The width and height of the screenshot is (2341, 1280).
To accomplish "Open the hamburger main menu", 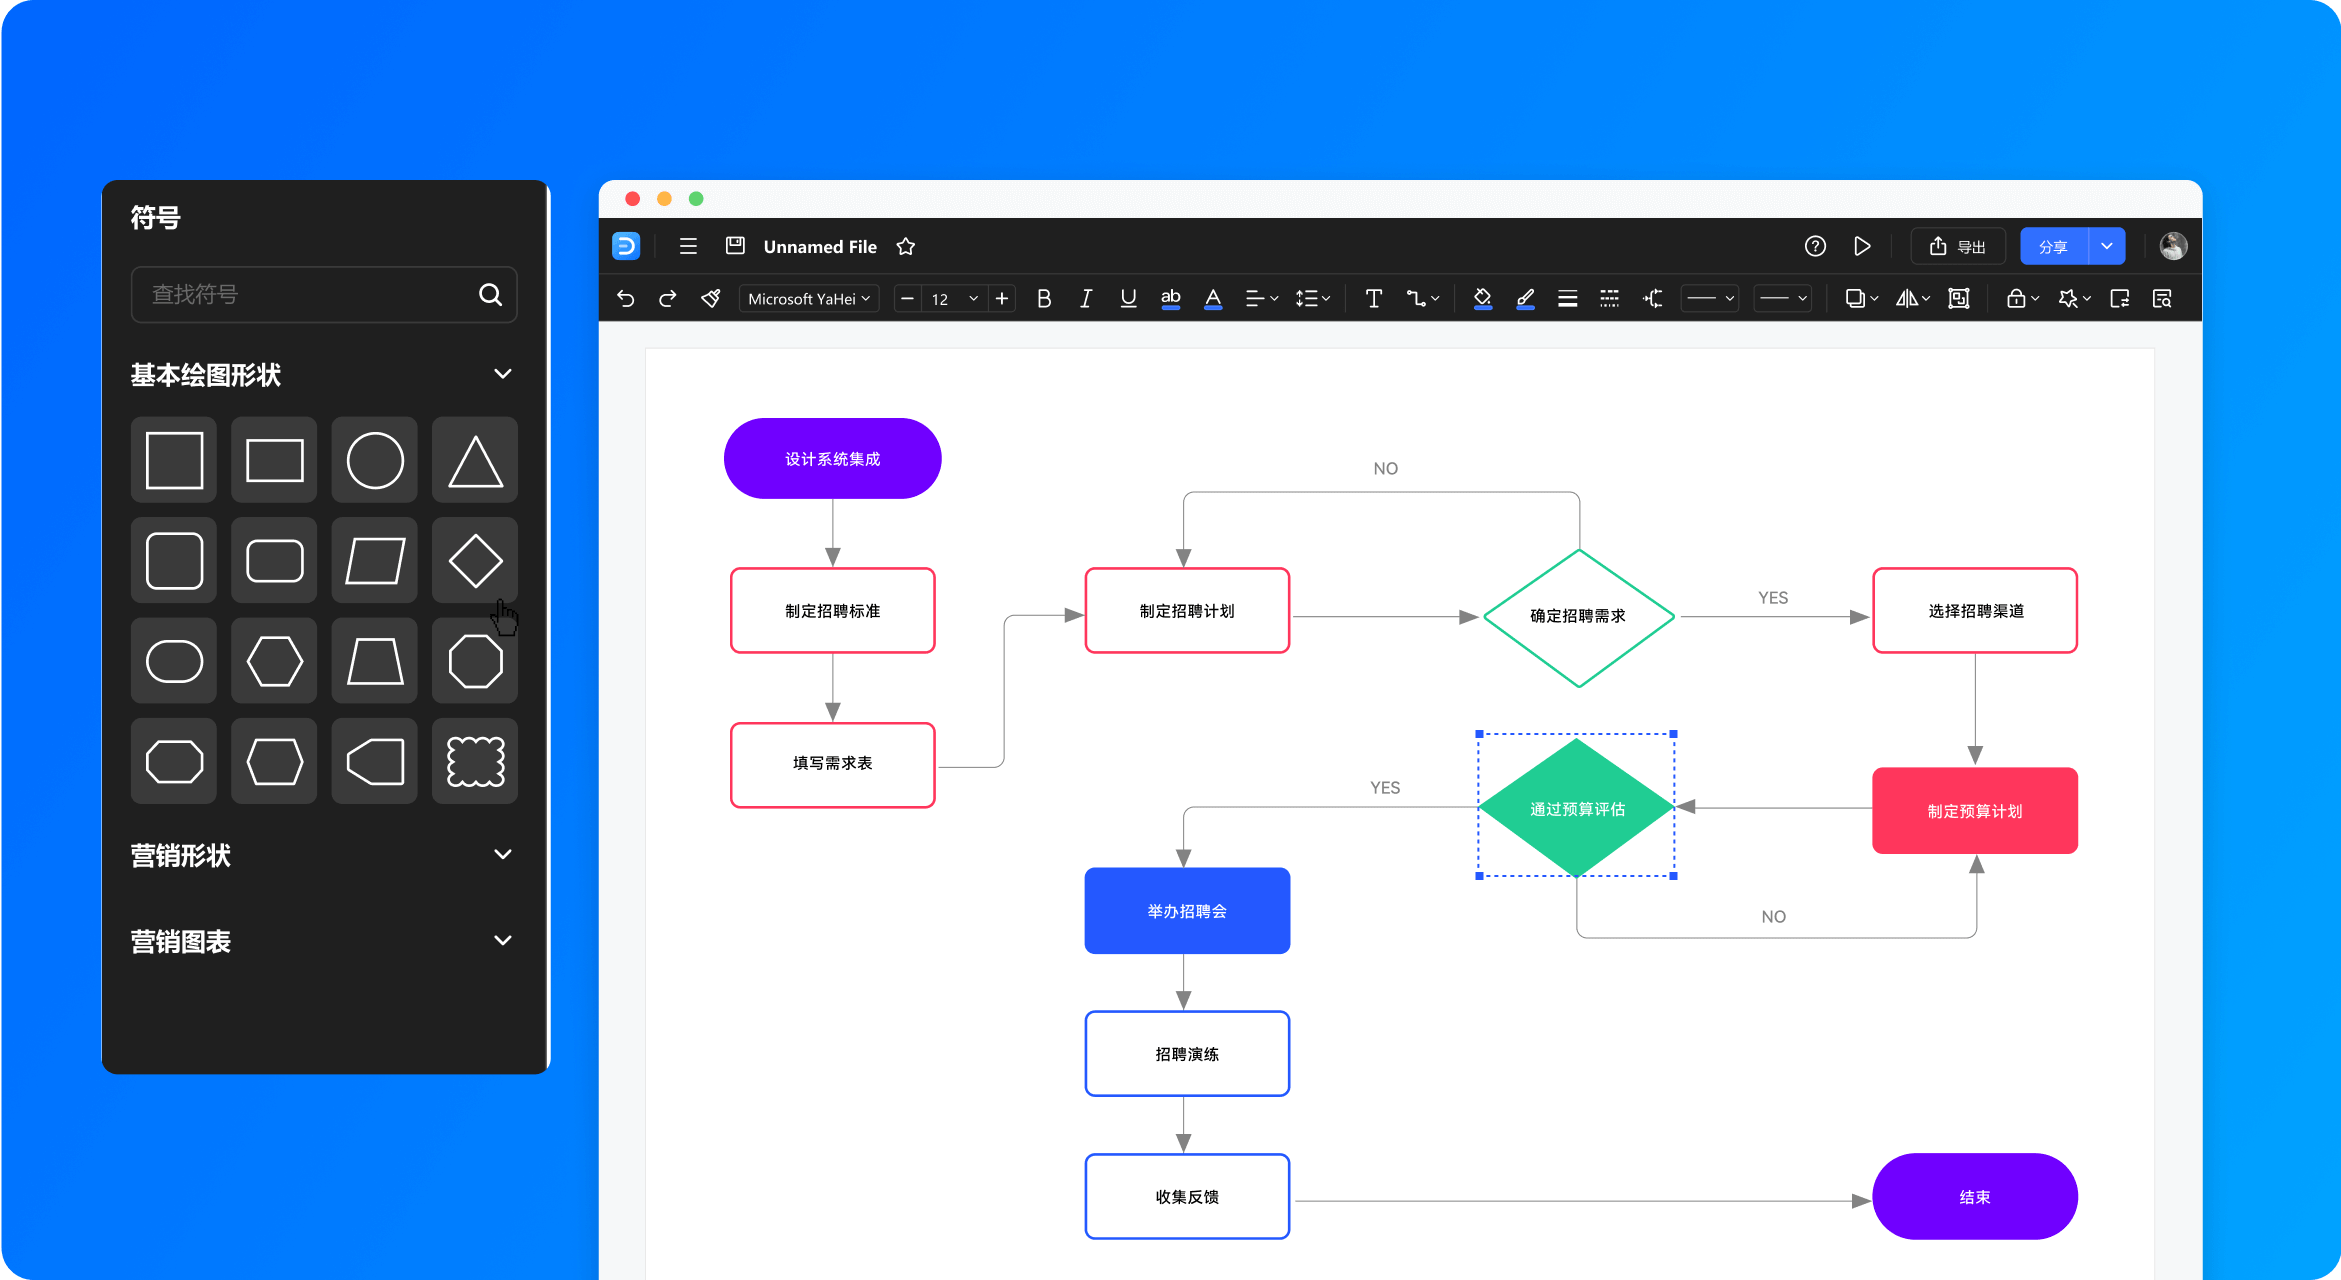I will 688,246.
